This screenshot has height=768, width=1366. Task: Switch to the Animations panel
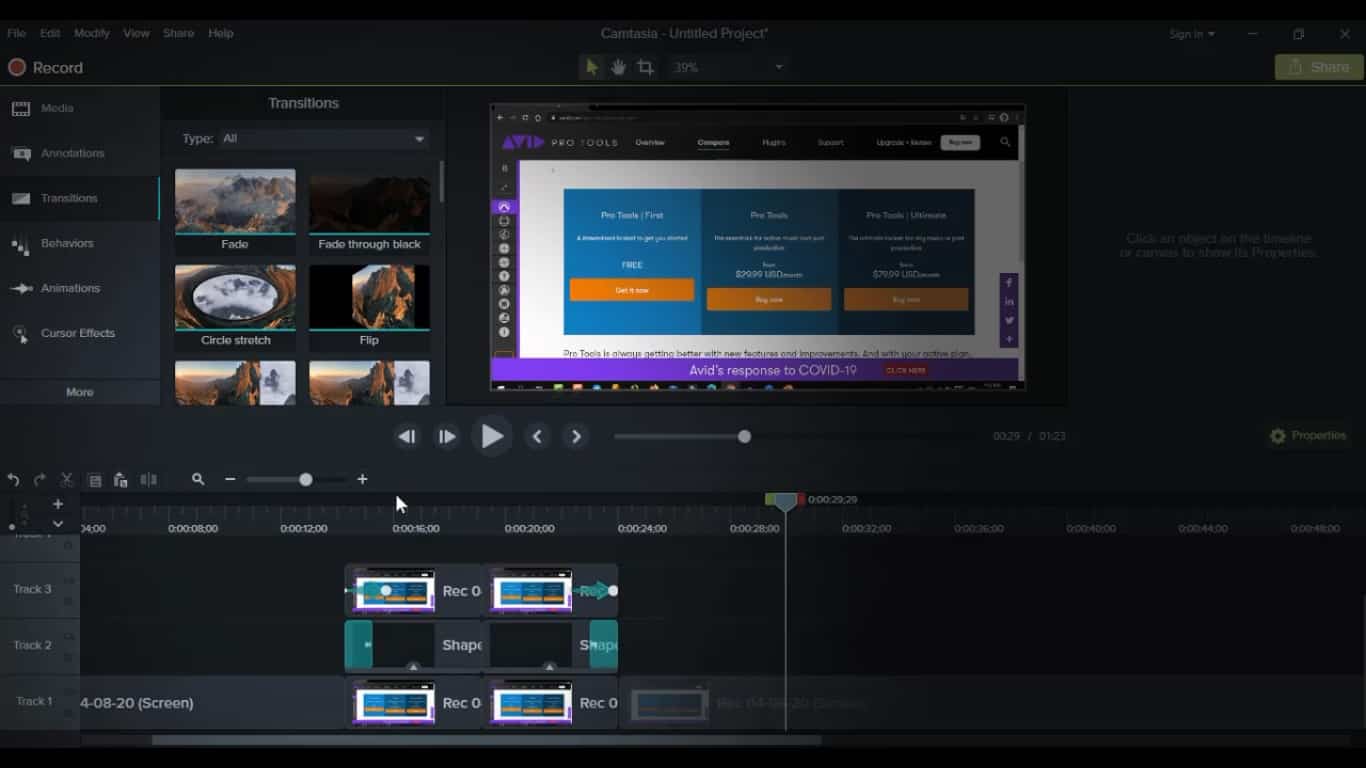click(x=72, y=288)
